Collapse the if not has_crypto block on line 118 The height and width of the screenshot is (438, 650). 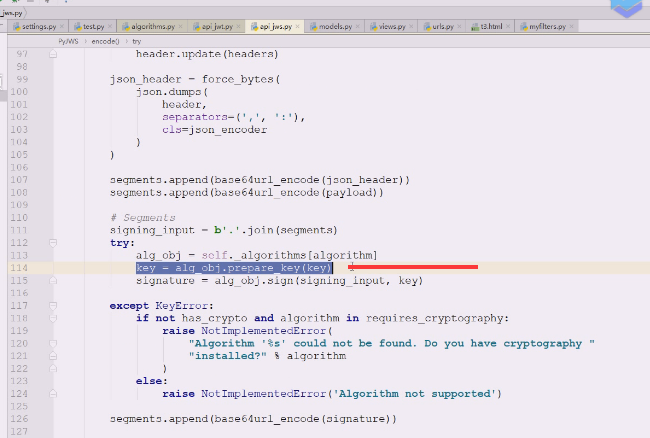(53, 318)
